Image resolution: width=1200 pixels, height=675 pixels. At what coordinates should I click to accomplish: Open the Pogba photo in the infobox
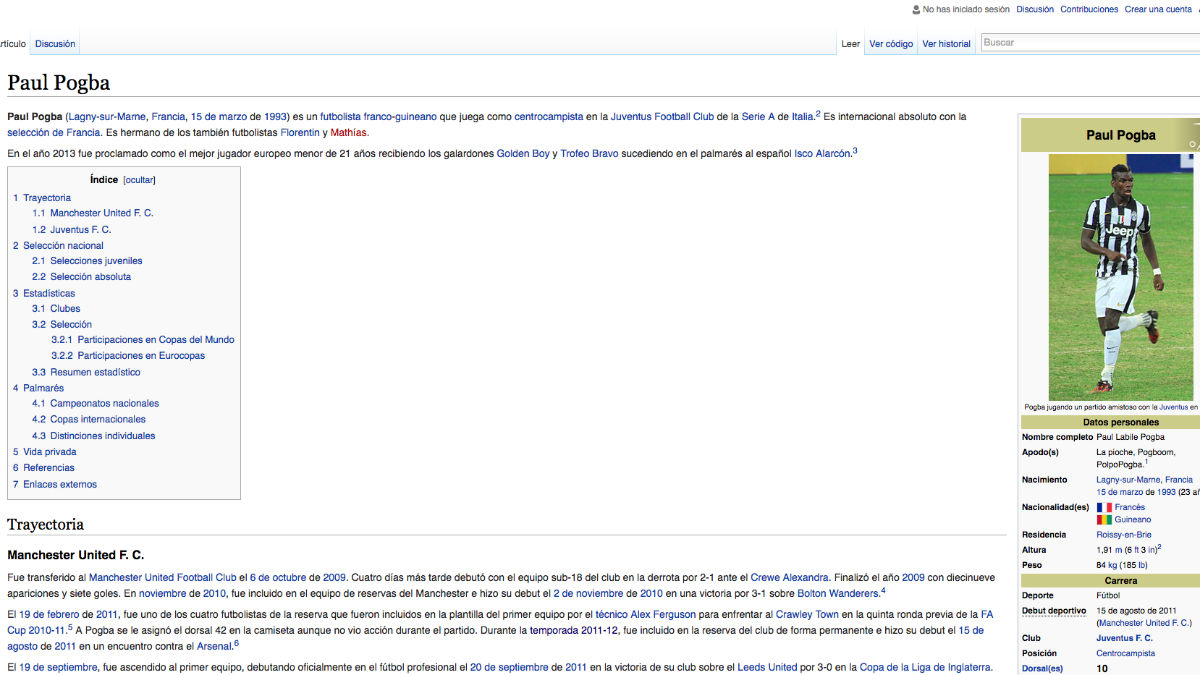coord(1120,277)
